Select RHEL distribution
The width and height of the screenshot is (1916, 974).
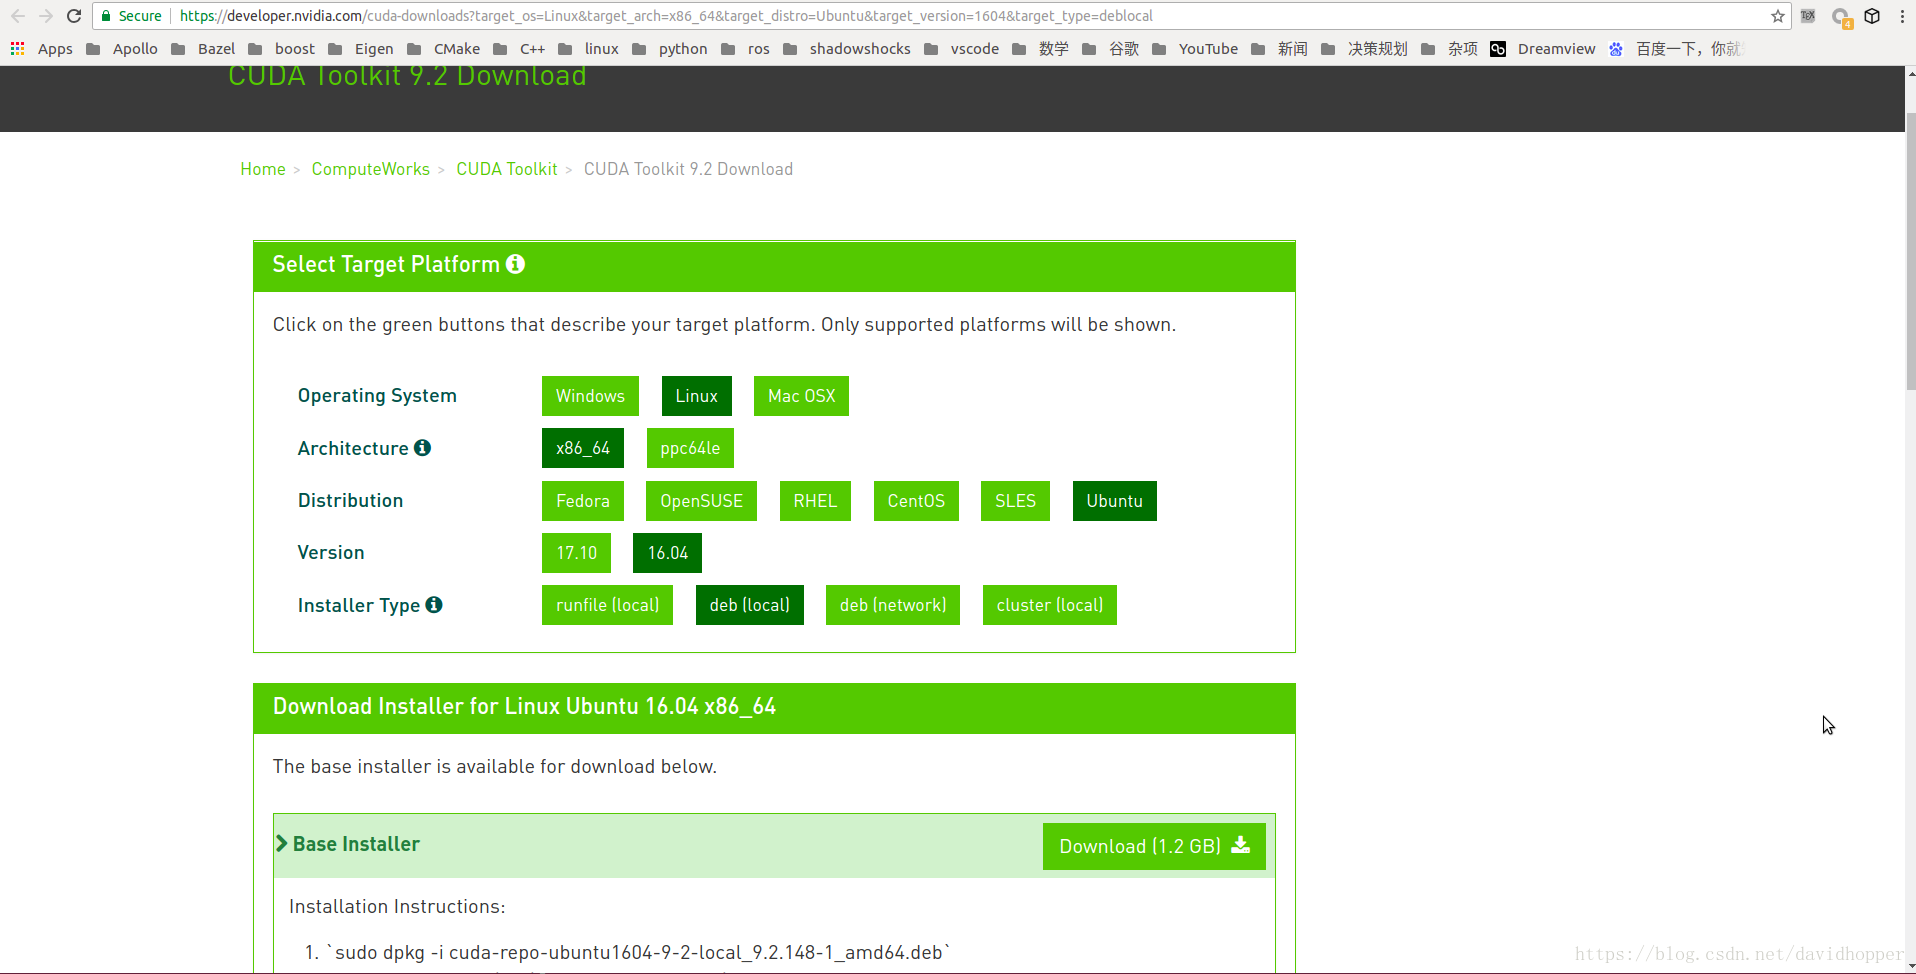tap(815, 501)
